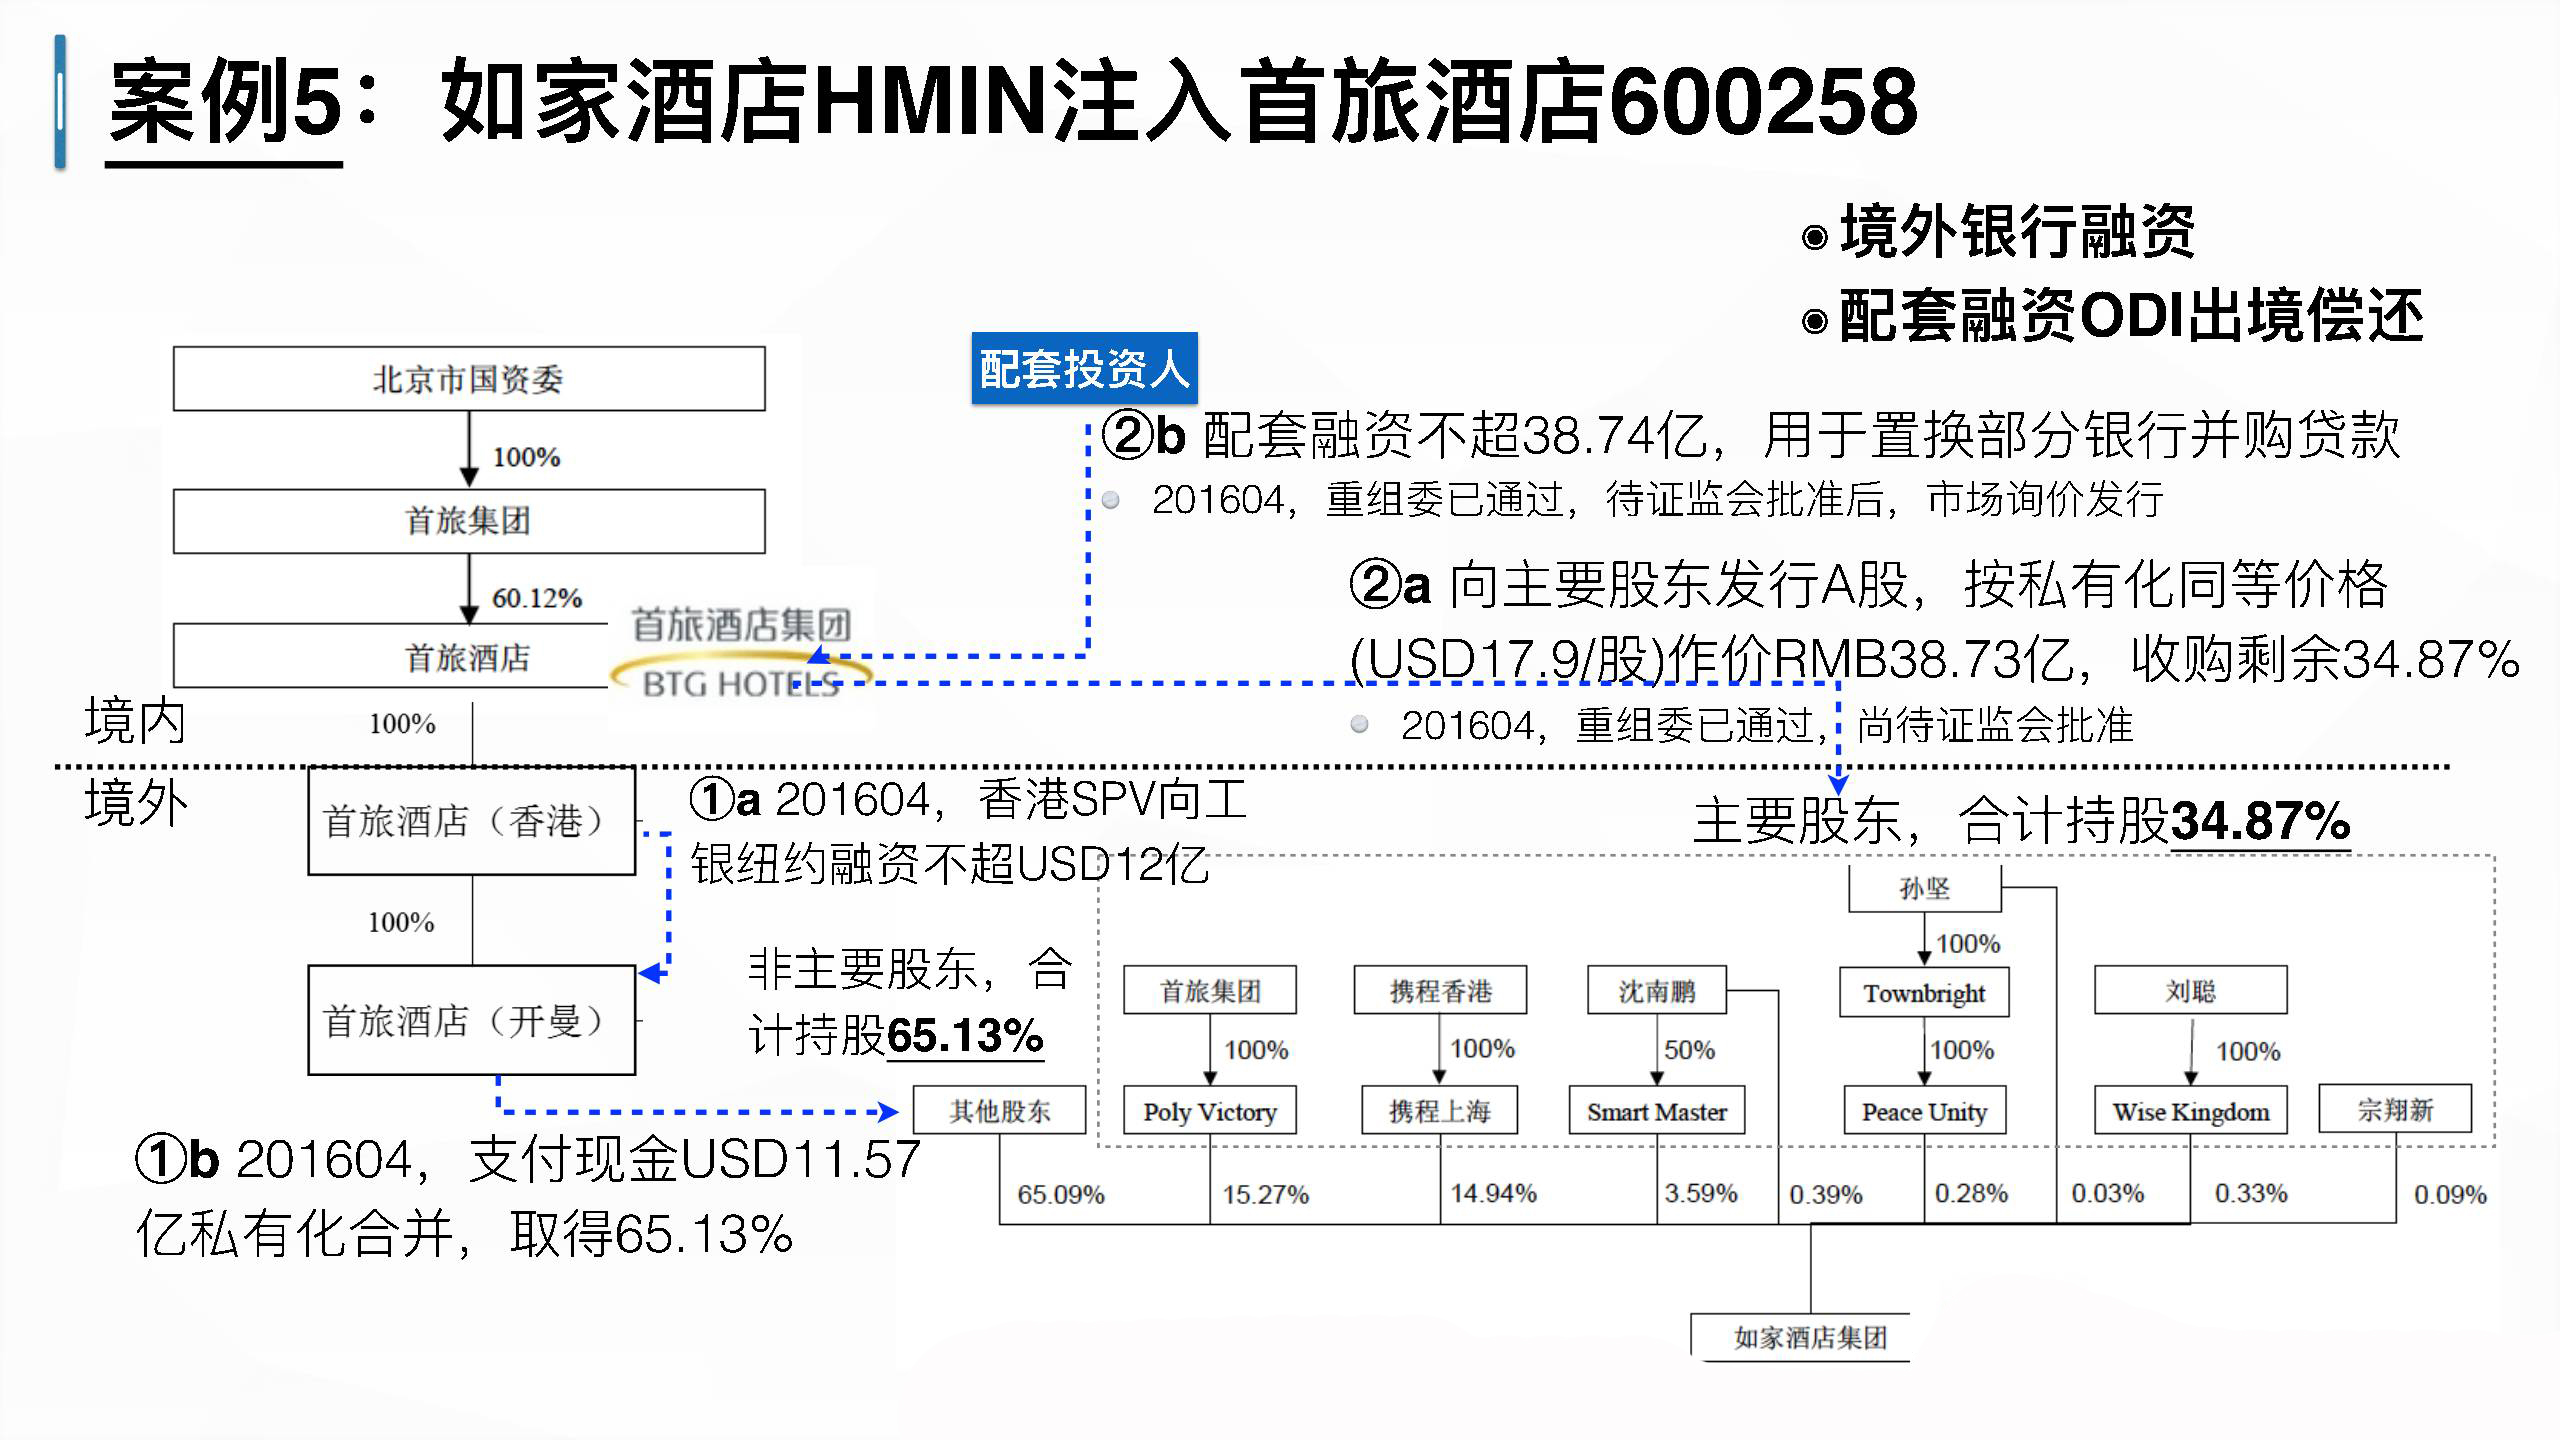The height and width of the screenshot is (1440, 2560).
Task: Select the 刘聪 box
Action: pyautogui.click(x=2191, y=991)
